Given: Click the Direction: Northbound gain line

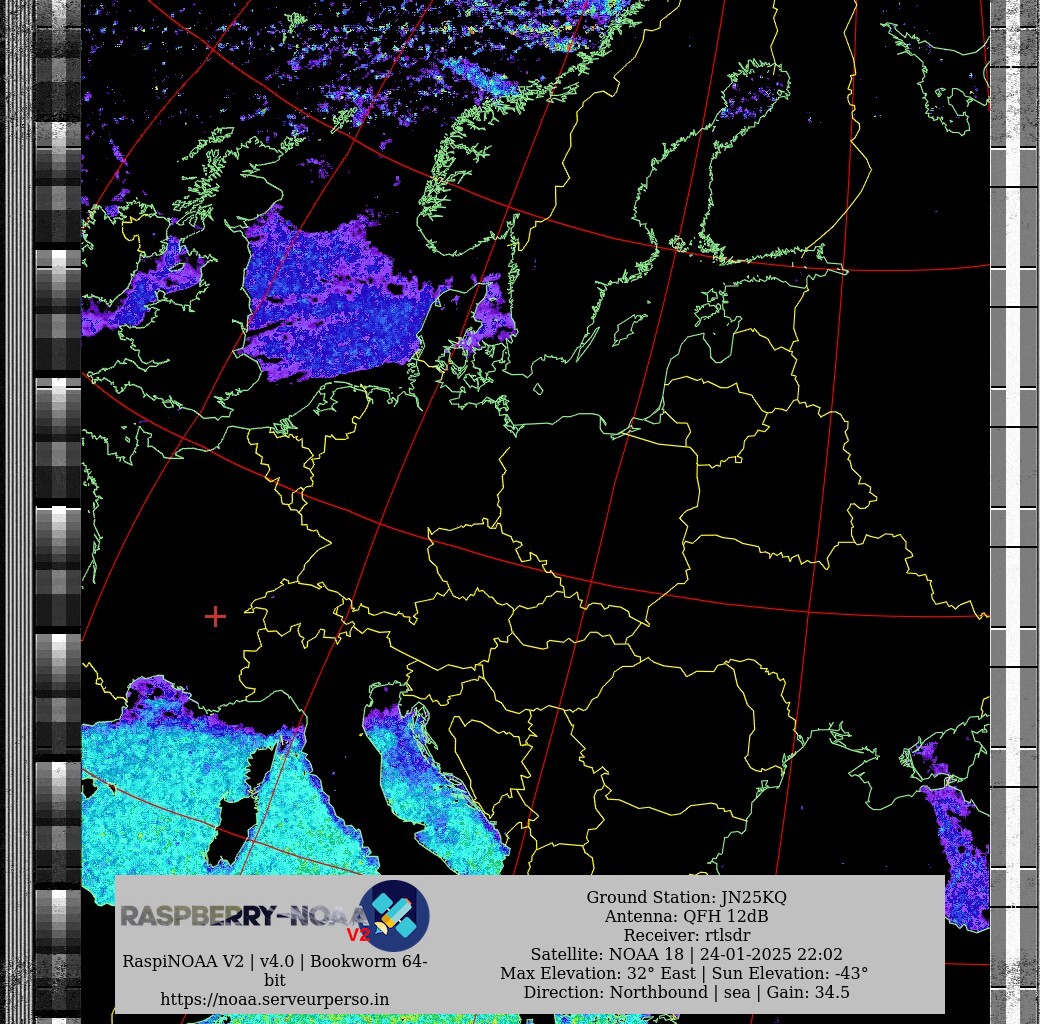Looking at the screenshot, I should coord(686,992).
